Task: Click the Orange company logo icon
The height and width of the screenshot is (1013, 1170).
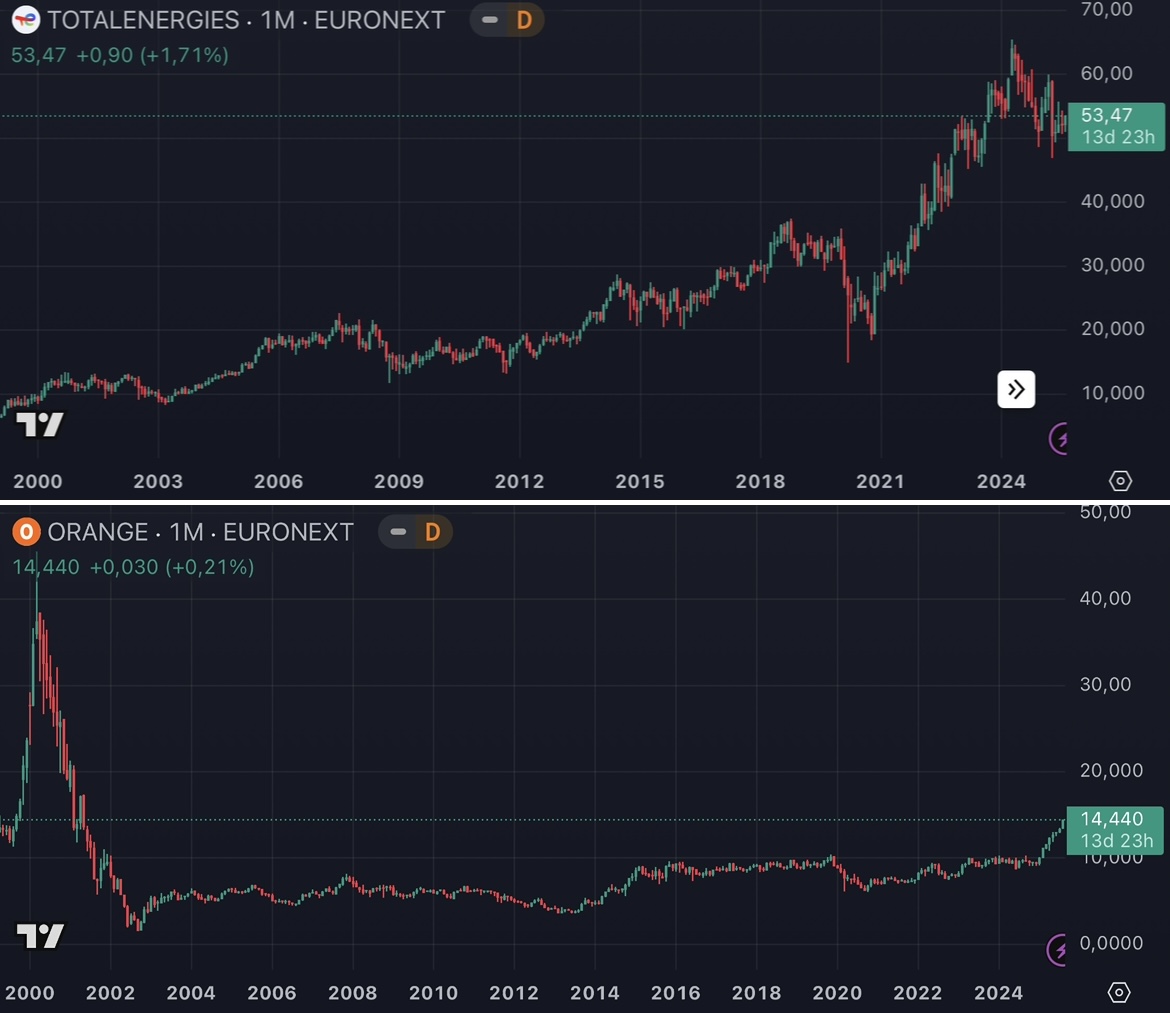Action: coord(27,532)
